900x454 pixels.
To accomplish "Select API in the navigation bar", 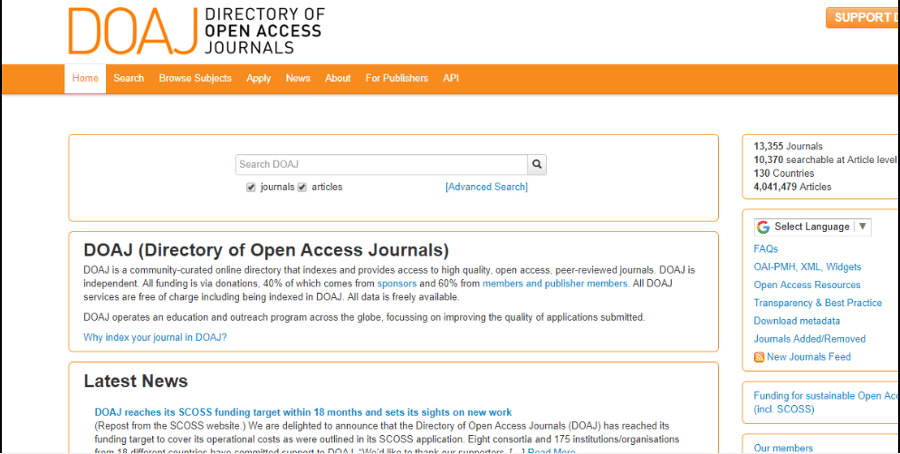I will 451,78.
